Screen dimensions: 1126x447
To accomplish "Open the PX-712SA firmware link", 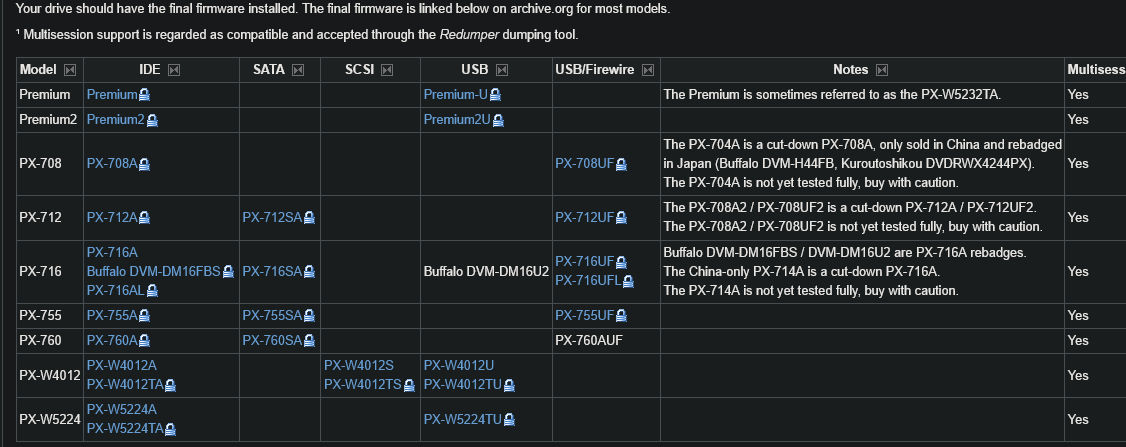I will click(272, 218).
